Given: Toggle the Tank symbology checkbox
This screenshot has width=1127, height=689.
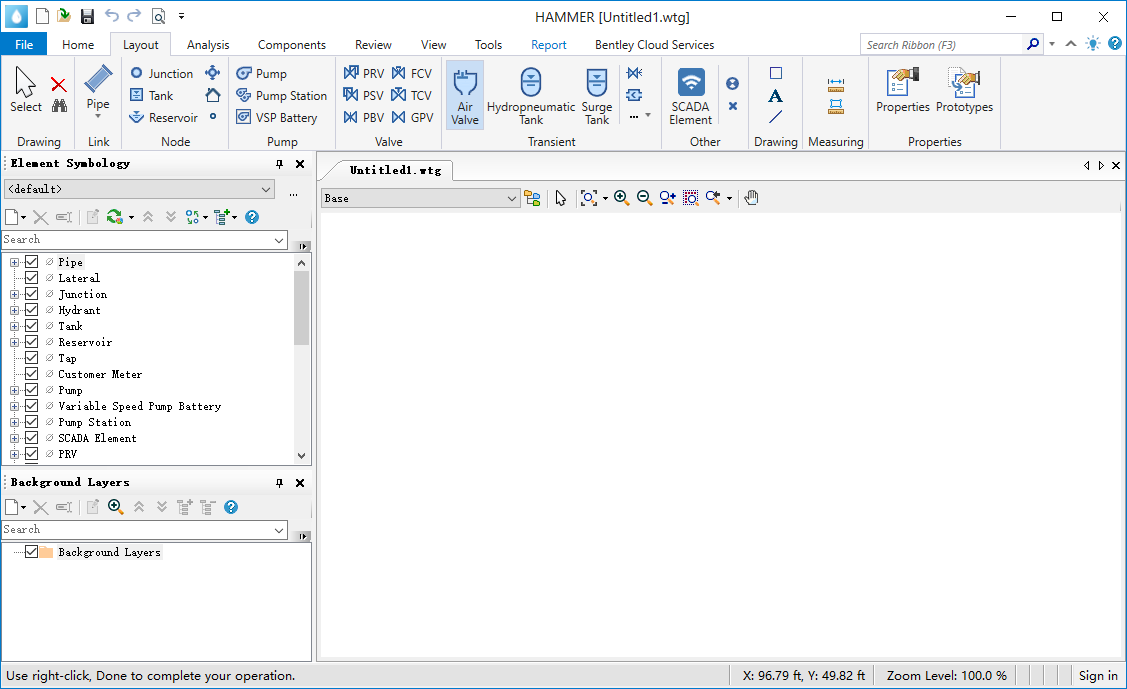Looking at the screenshot, I should tap(32, 325).
